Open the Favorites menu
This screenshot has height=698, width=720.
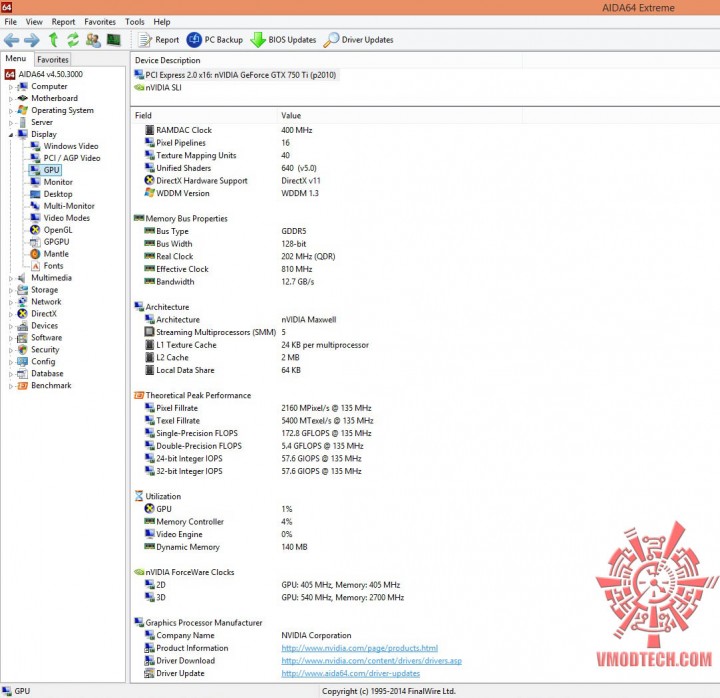pyautogui.click(x=100, y=22)
